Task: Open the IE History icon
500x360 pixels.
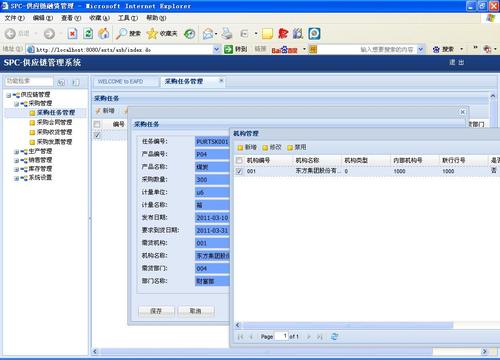Action: [190, 33]
